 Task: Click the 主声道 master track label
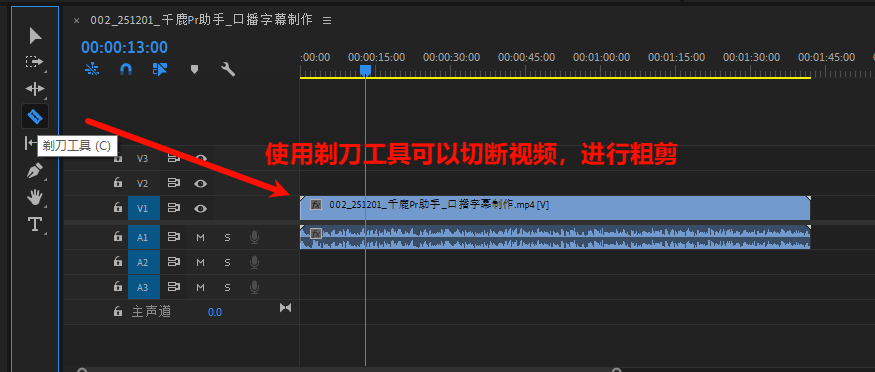pos(151,312)
